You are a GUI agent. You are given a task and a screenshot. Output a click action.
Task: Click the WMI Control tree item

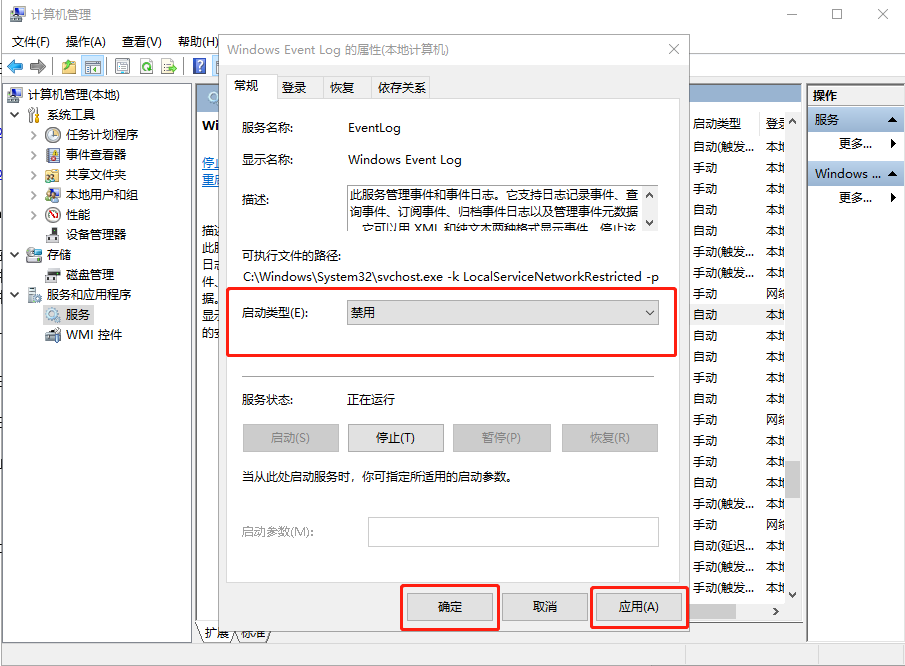coord(93,335)
